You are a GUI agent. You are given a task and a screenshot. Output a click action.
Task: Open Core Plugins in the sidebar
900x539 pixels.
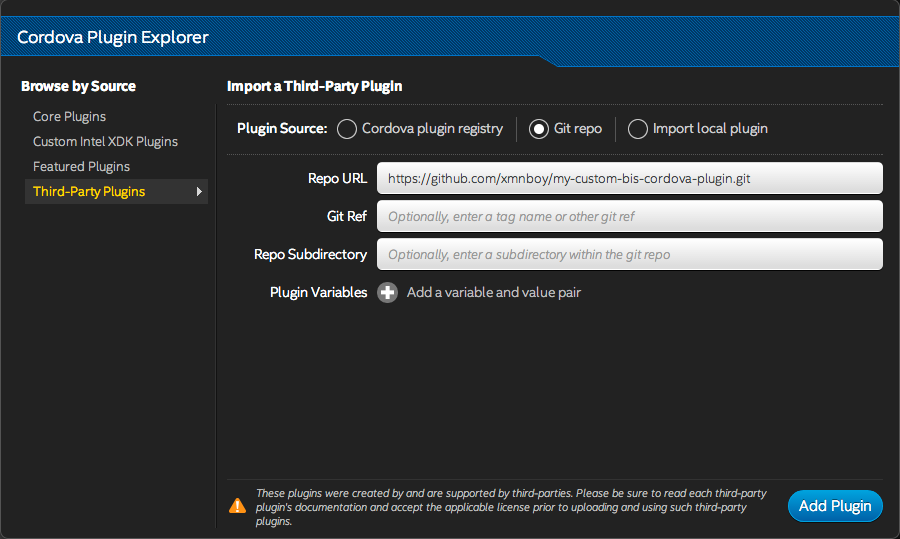click(69, 117)
